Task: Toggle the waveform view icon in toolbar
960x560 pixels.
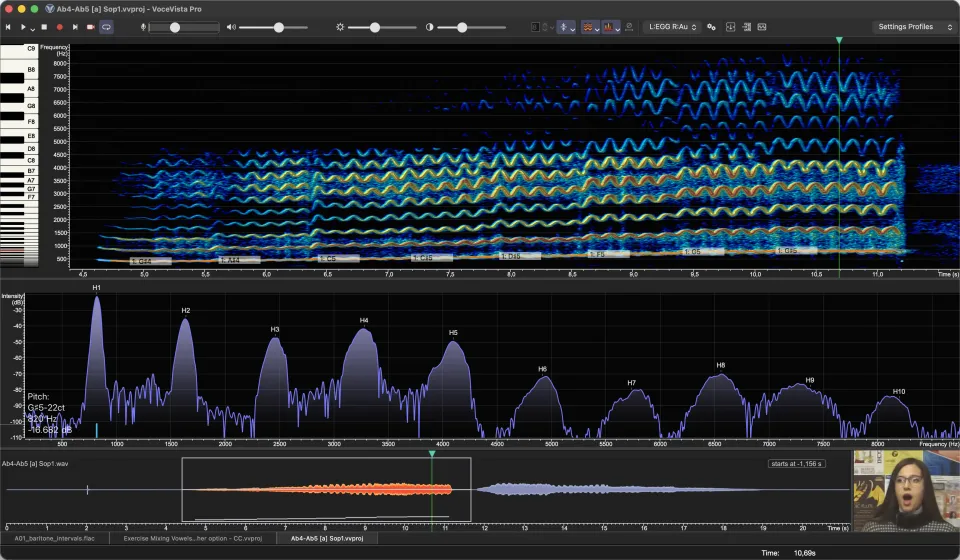Action: point(535,27)
